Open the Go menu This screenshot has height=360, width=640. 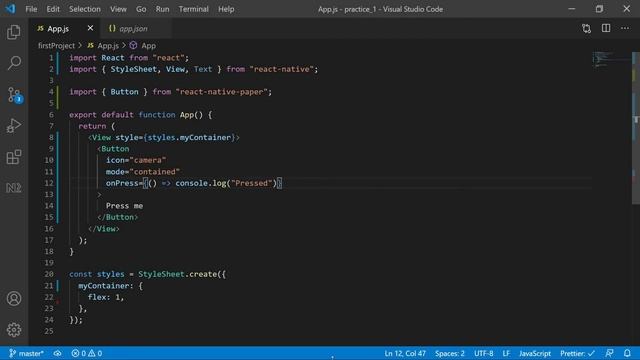point(141,9)
